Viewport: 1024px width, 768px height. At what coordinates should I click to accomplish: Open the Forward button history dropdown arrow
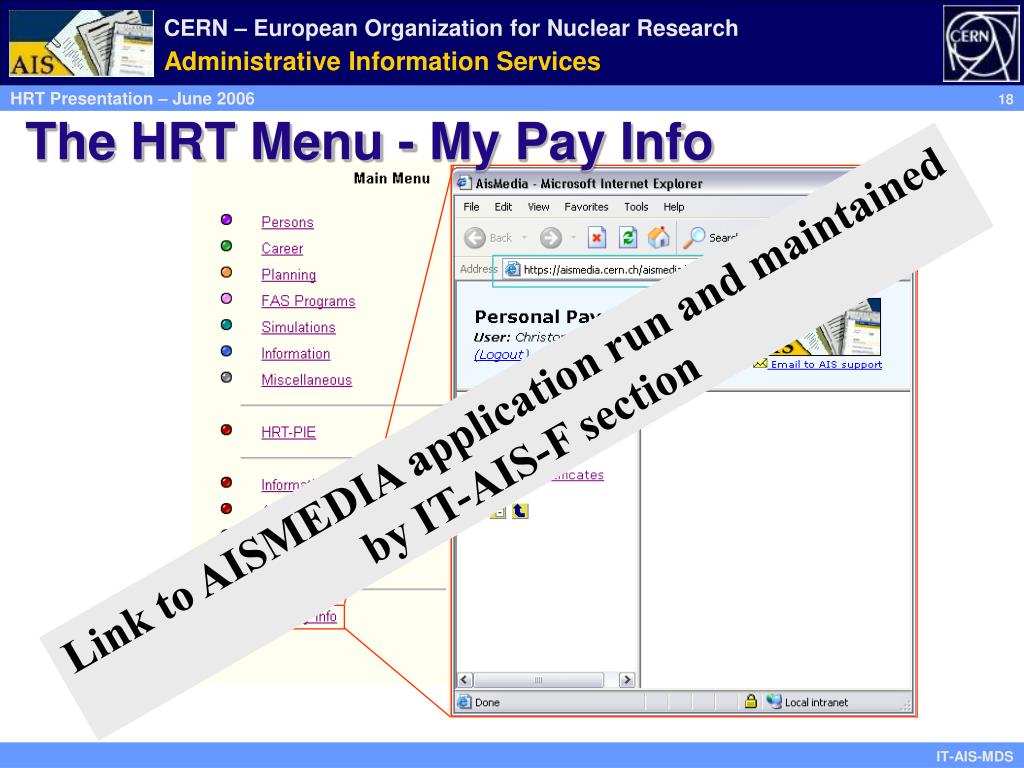(x=573, y=238)
